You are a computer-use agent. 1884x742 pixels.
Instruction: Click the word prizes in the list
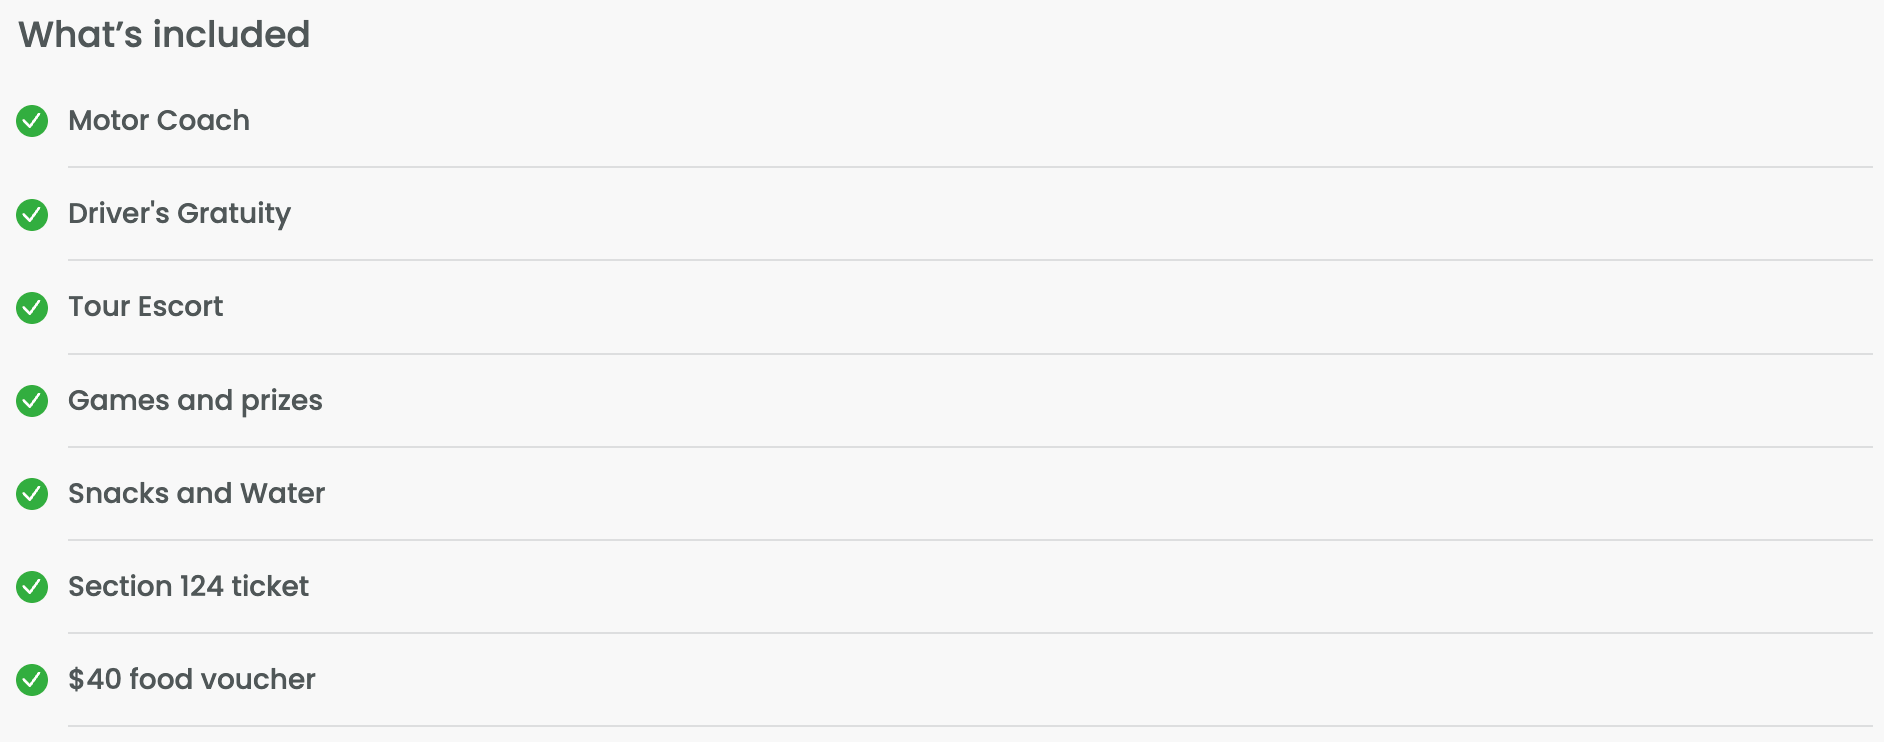tap(282, 402)
